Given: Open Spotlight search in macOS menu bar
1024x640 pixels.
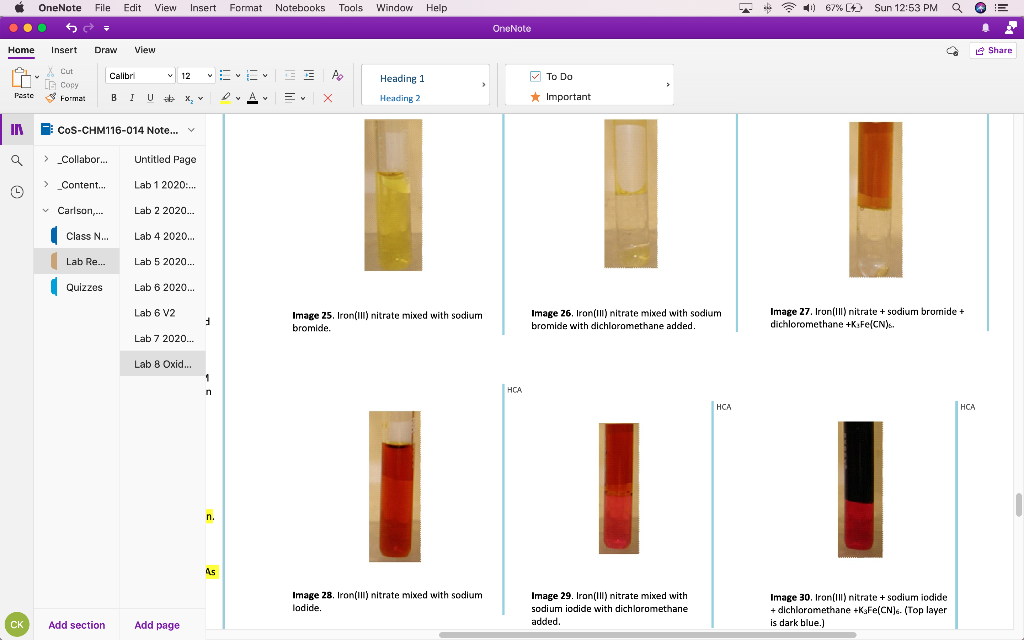Looking at the screenshot, I should 957,8.
